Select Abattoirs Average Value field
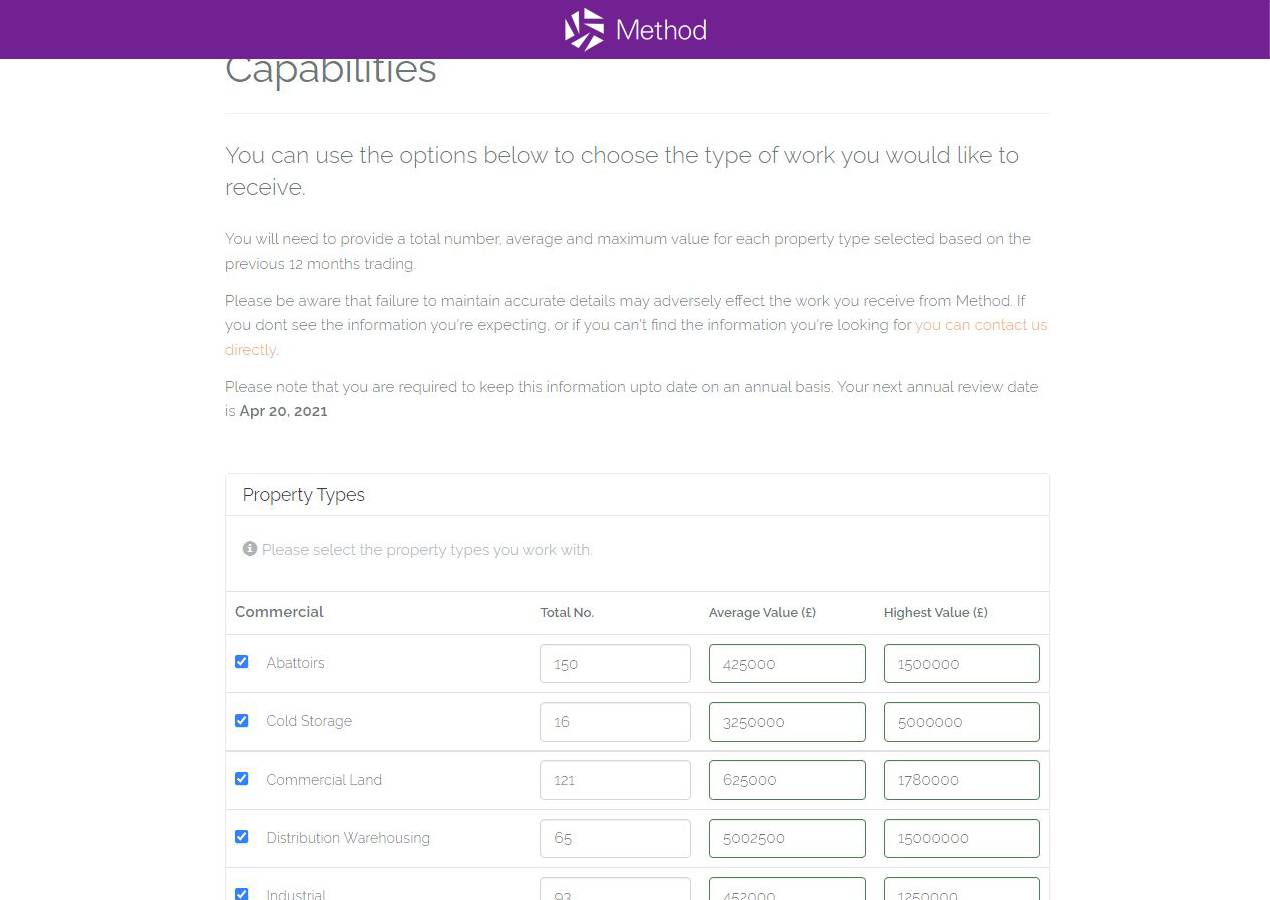The height and width of the screenshot is (900, 1270). 787,664
